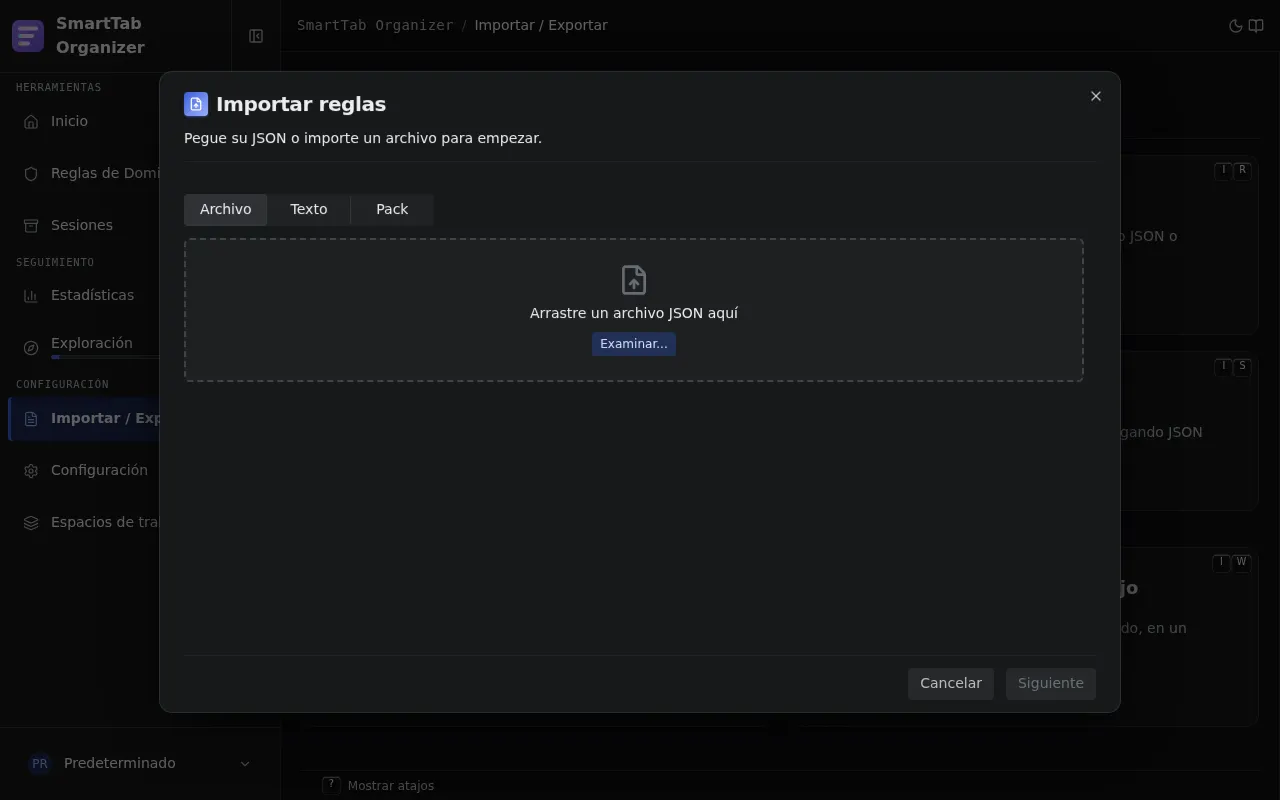Open Sesiones in the sidebar
Image resolution: width=1280 pixels, height=800 pixels.
pos(84,225)
